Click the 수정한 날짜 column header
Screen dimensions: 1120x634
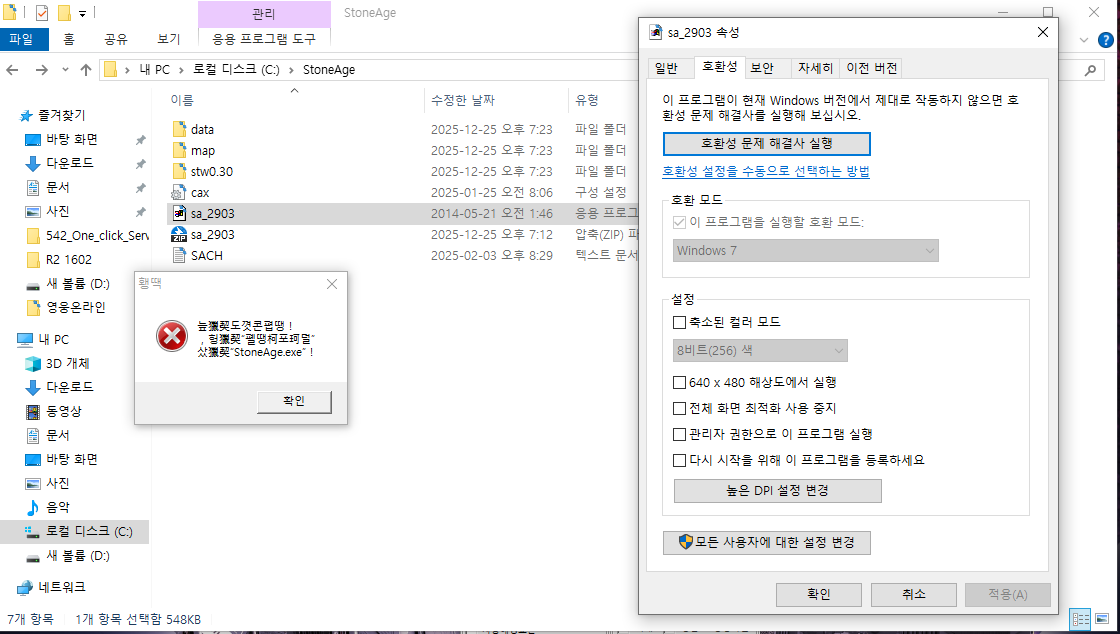tap(462, 100)
